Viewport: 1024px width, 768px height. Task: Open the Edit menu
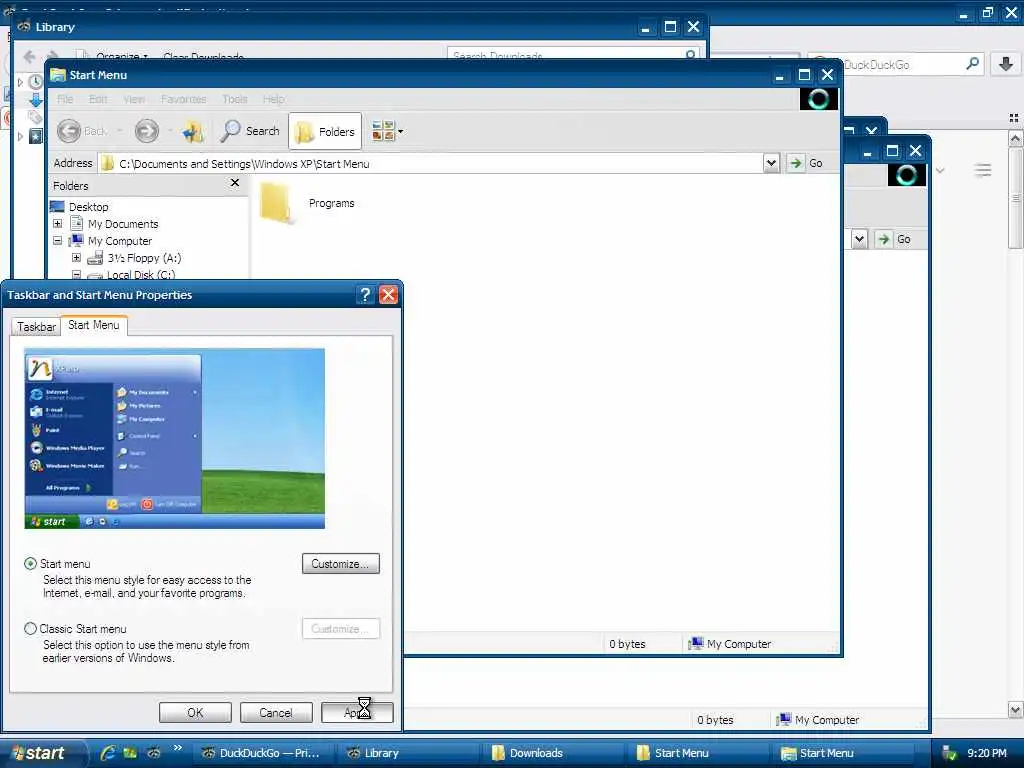click(98, 99)
